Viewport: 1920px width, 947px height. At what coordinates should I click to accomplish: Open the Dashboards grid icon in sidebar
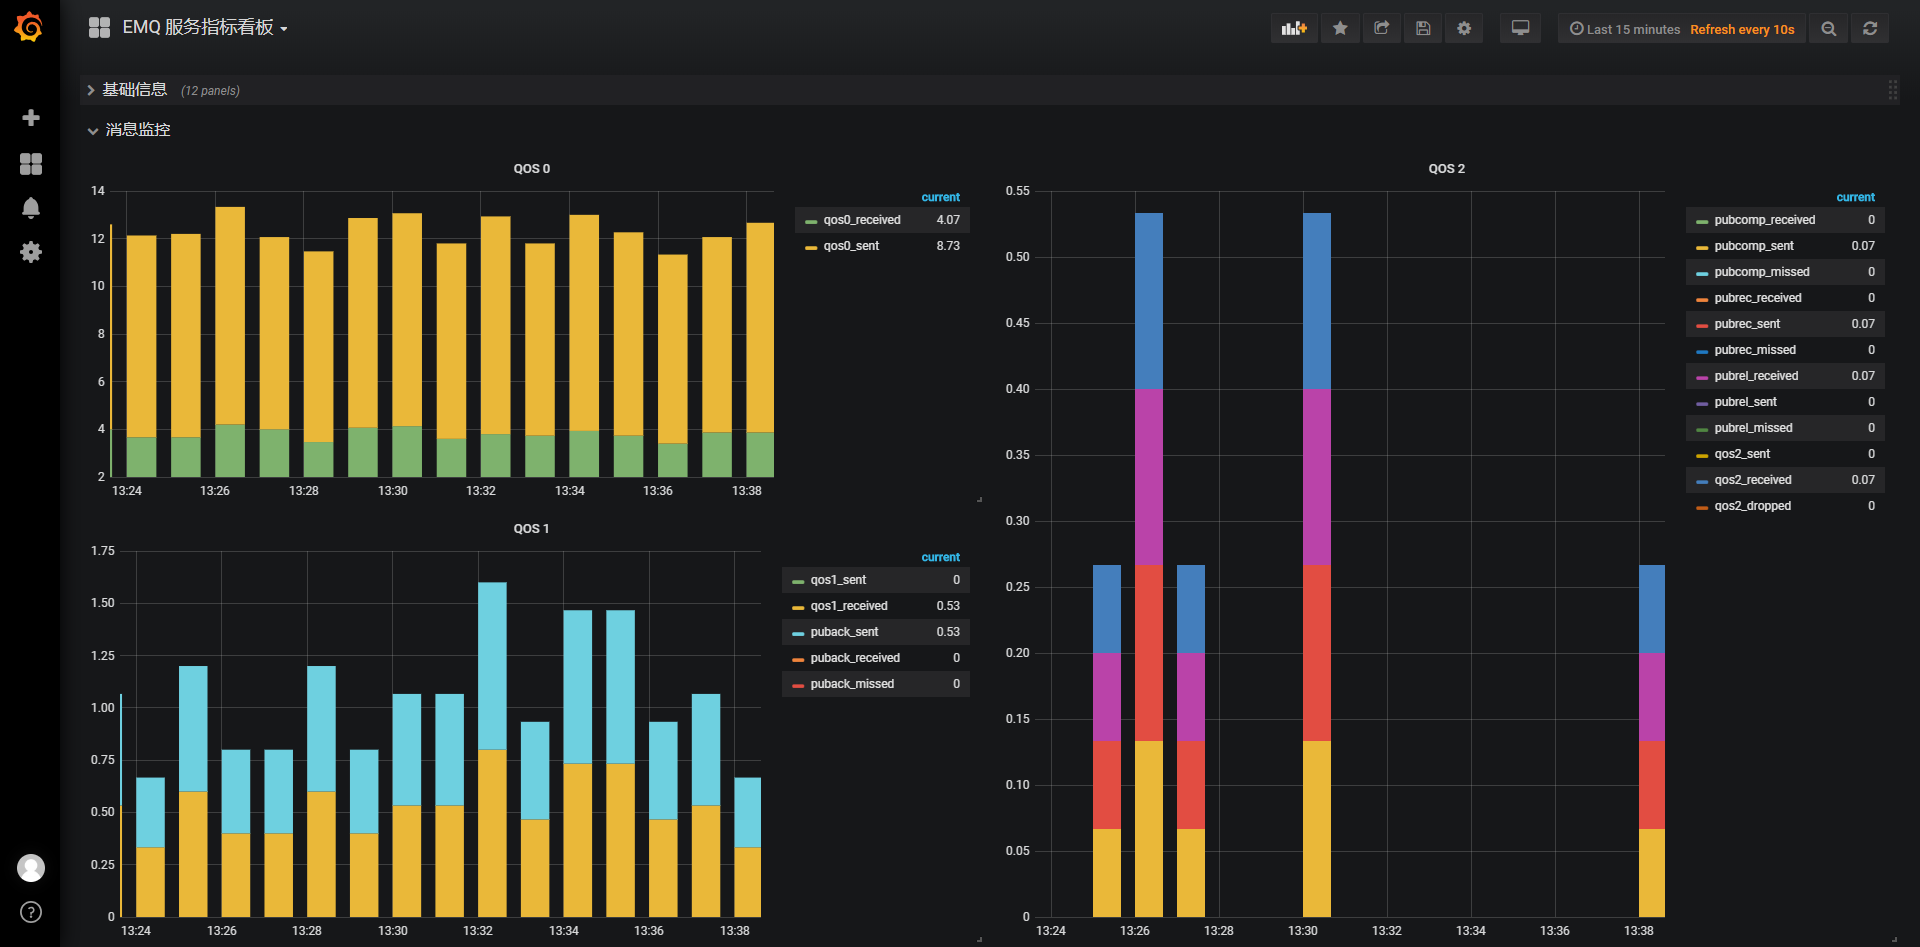(x=31, y=164)
